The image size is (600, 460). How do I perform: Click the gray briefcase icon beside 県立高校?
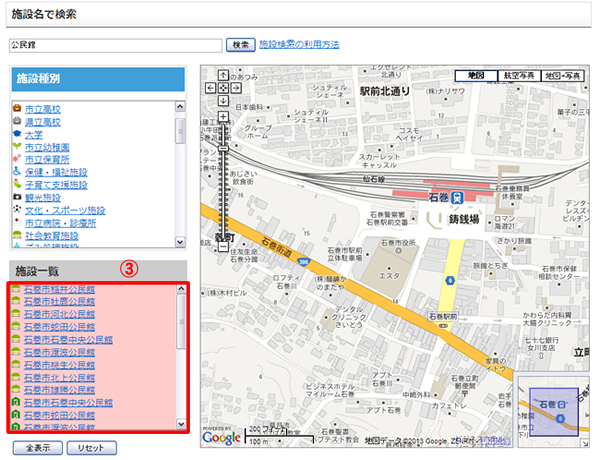pyautogui.click(x=17, y=121)
